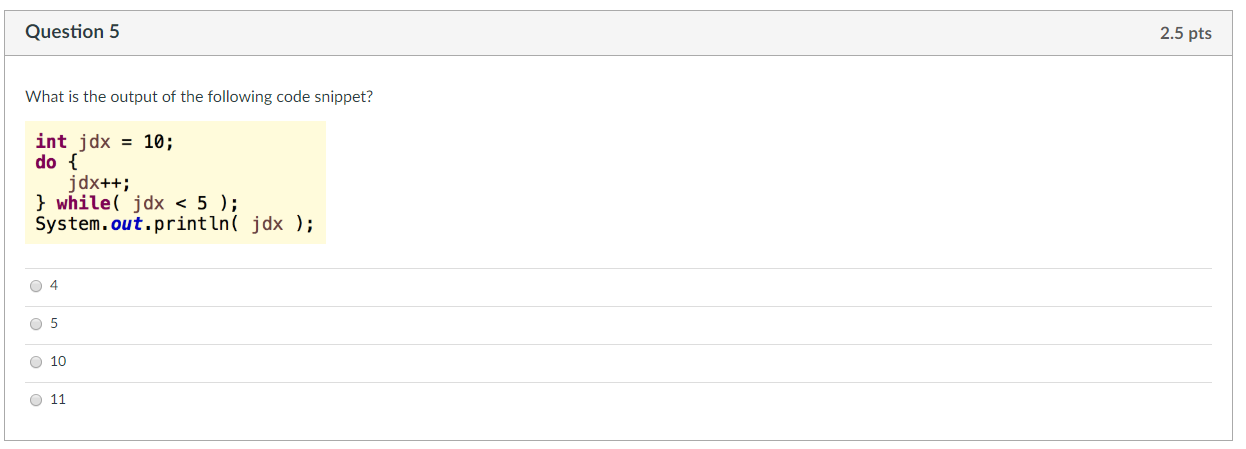Click the "jdx" argument inside println

coord(268,224)
